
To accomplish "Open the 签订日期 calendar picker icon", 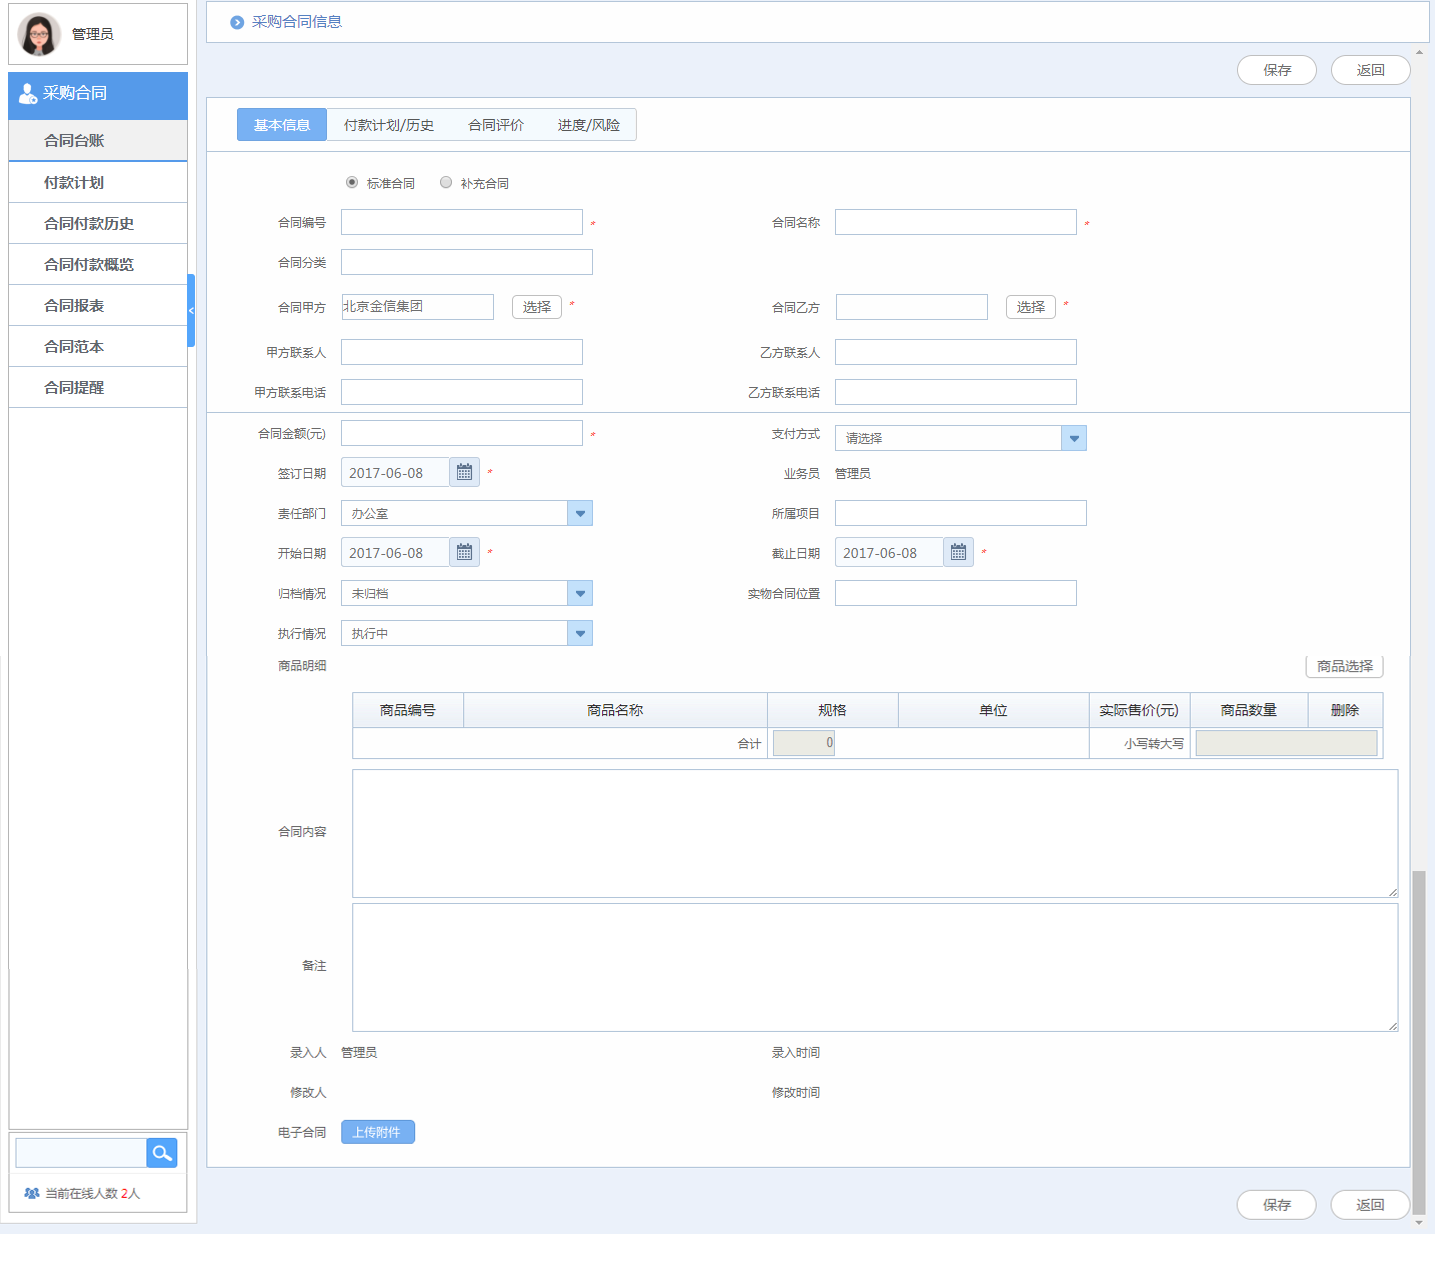I will tap(464, 473).
